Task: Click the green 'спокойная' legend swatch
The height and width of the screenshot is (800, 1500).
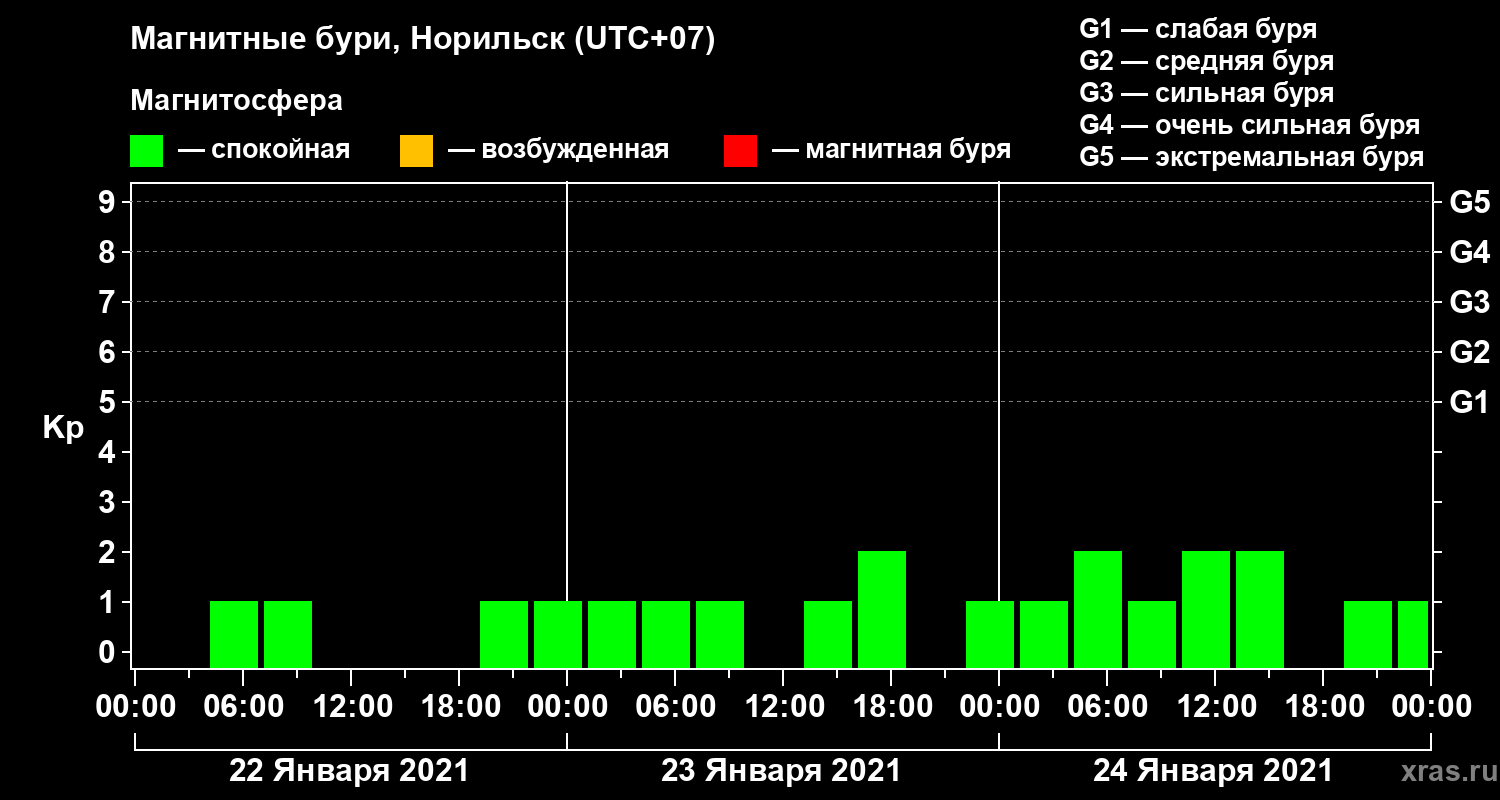Action: pos(146,151)
